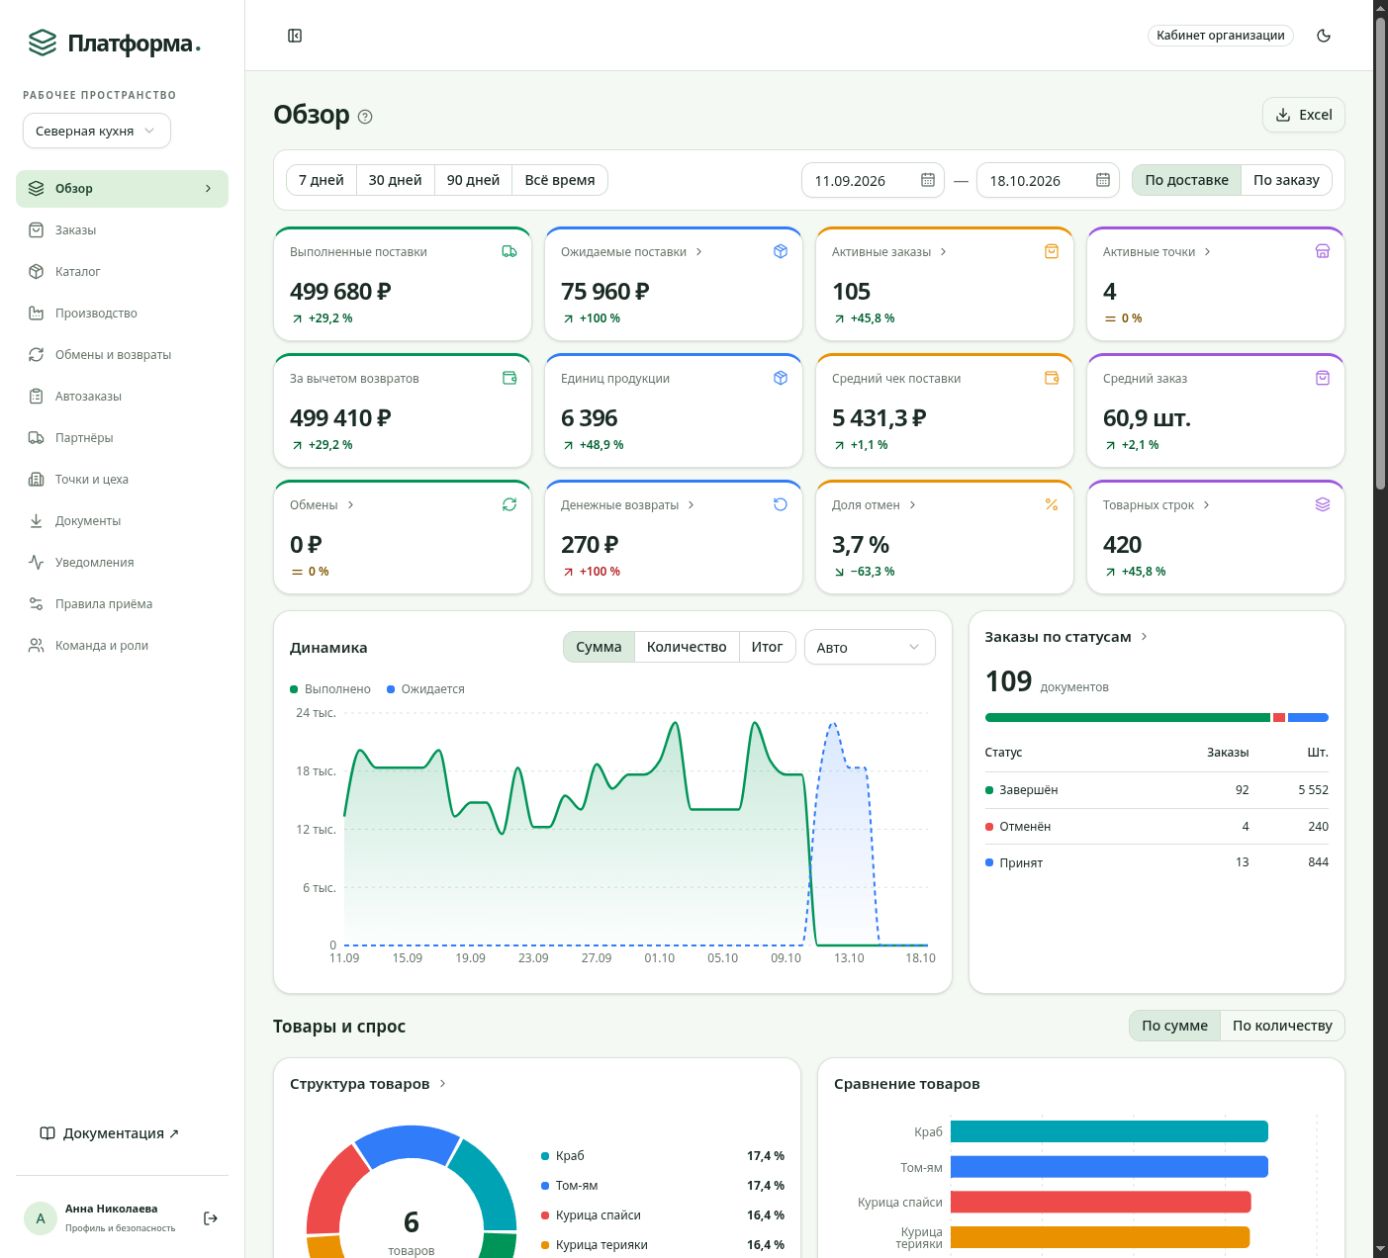
Task: Collapse the sidebar with the panel icon
Action: click(295, 36)
